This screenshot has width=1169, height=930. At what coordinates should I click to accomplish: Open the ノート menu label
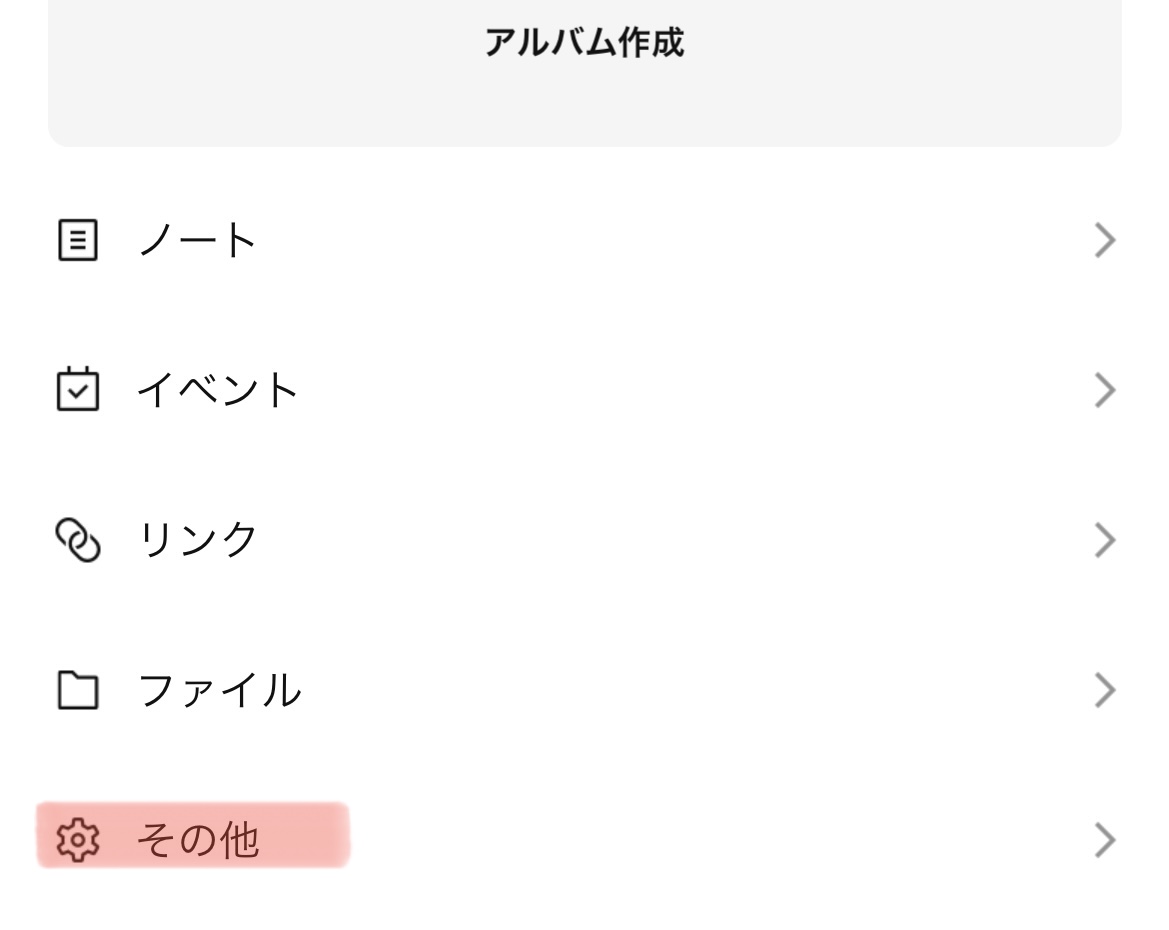pyautogui.click(x=198, y=241)
